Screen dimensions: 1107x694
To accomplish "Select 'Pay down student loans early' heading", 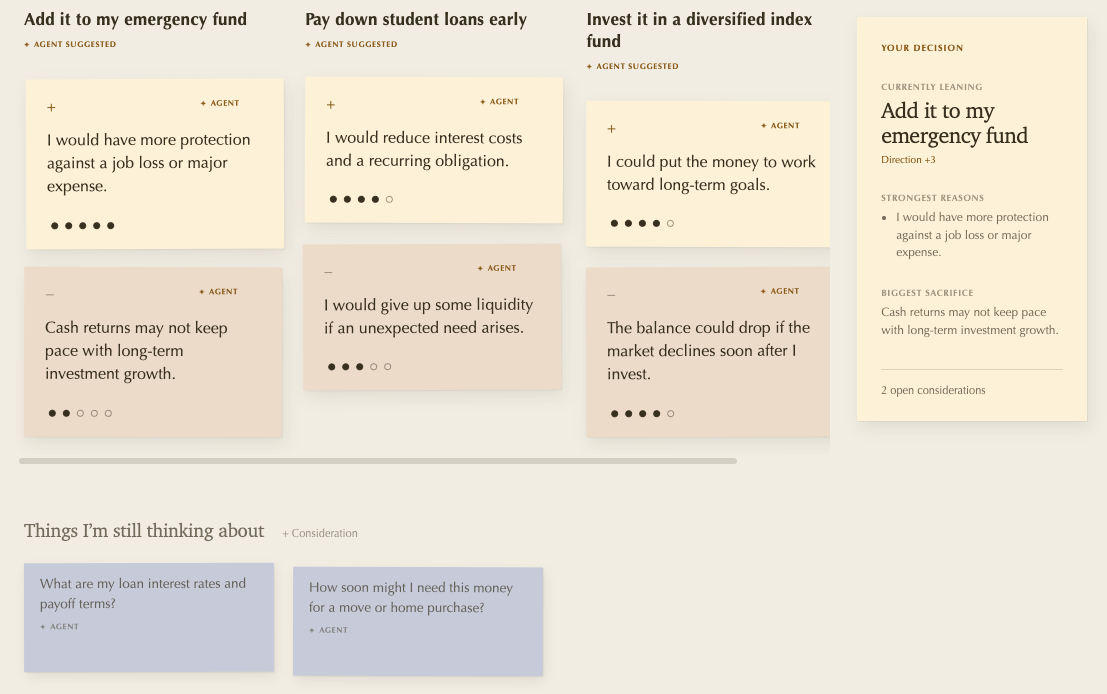I will (x=416, y=19).
